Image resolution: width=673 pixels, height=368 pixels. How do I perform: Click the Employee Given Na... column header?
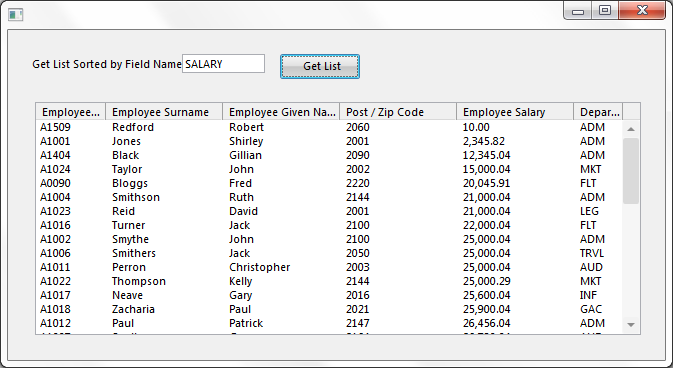281,112
